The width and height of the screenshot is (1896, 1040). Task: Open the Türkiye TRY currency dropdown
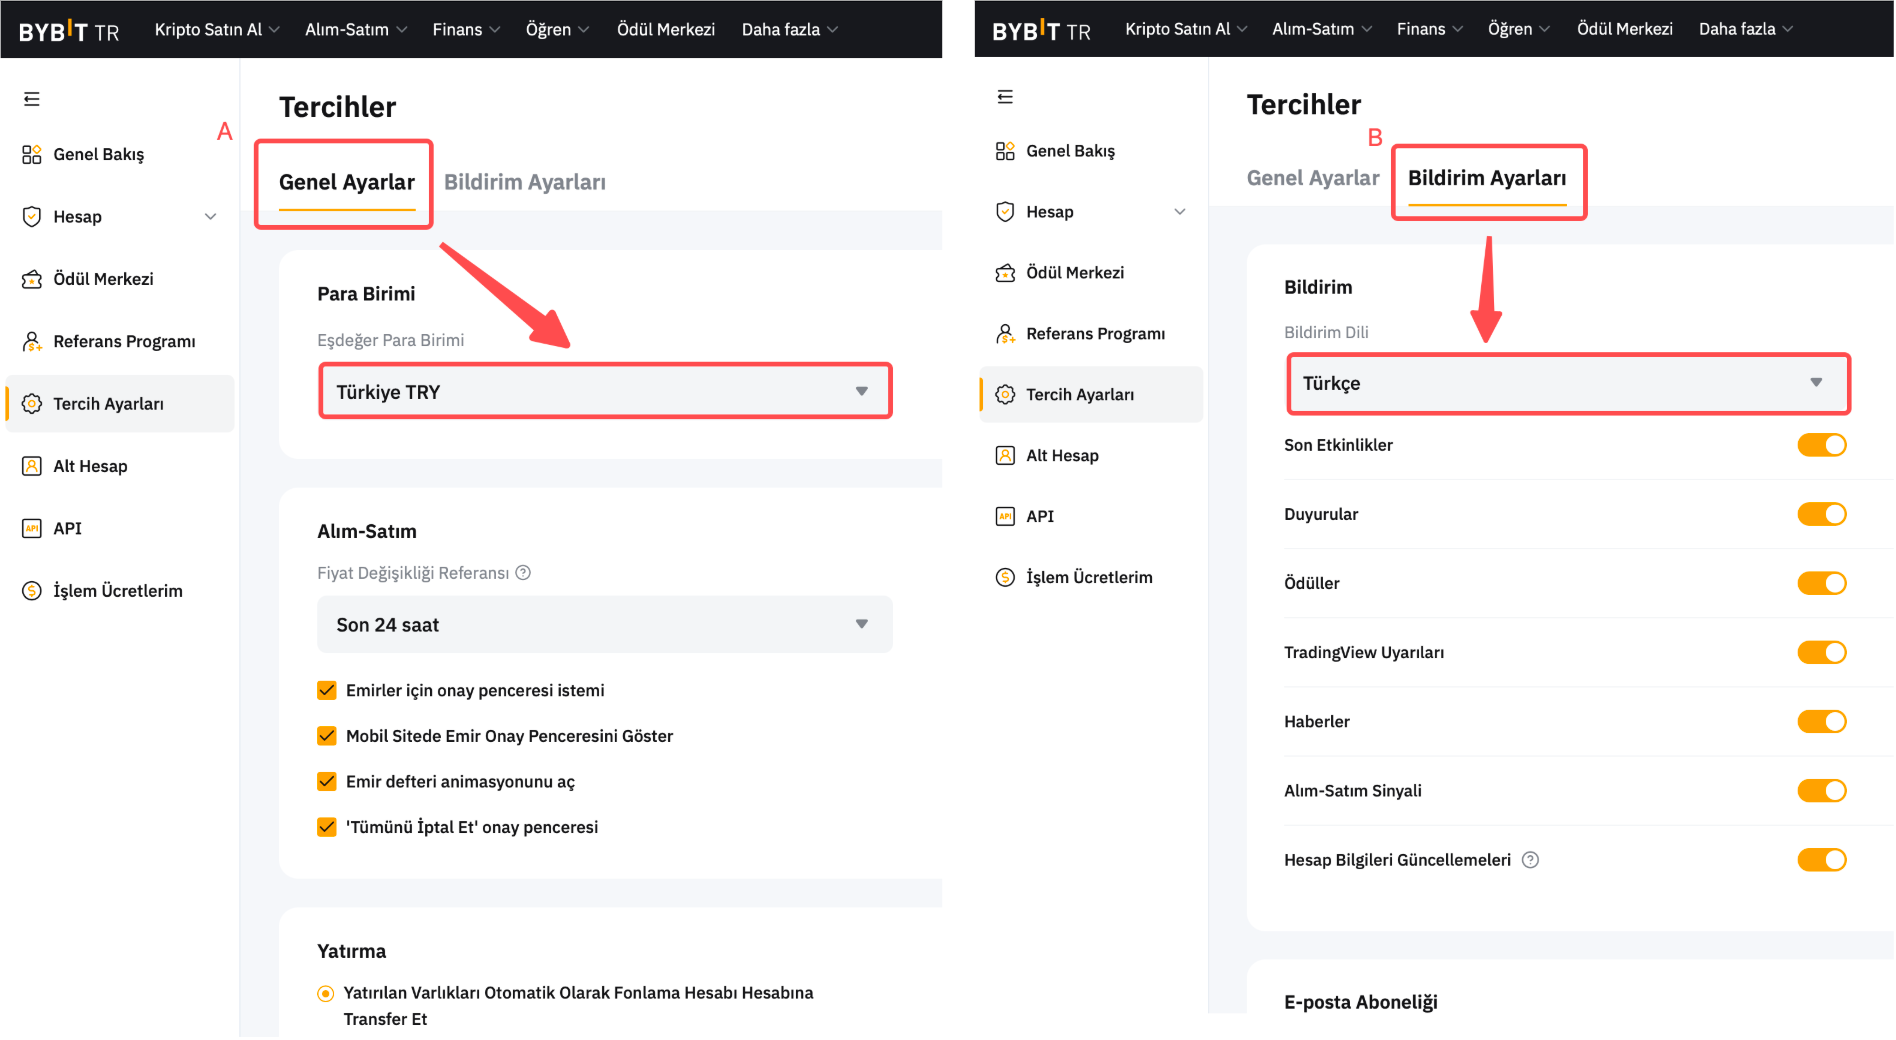[604, 392]
